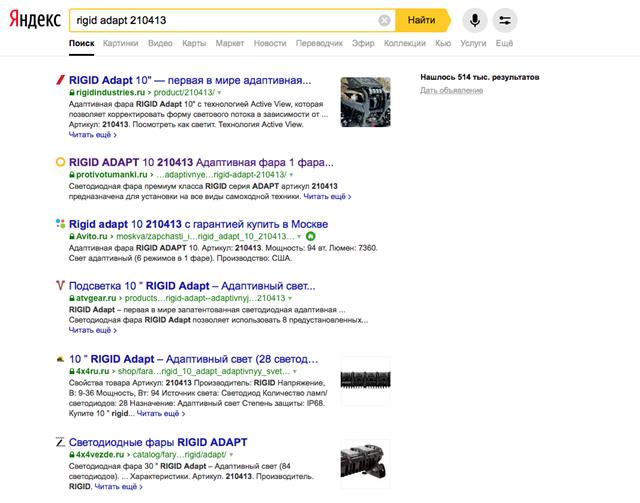
Task: Click the atvgear.ru favicon
Action: [60, 284]
